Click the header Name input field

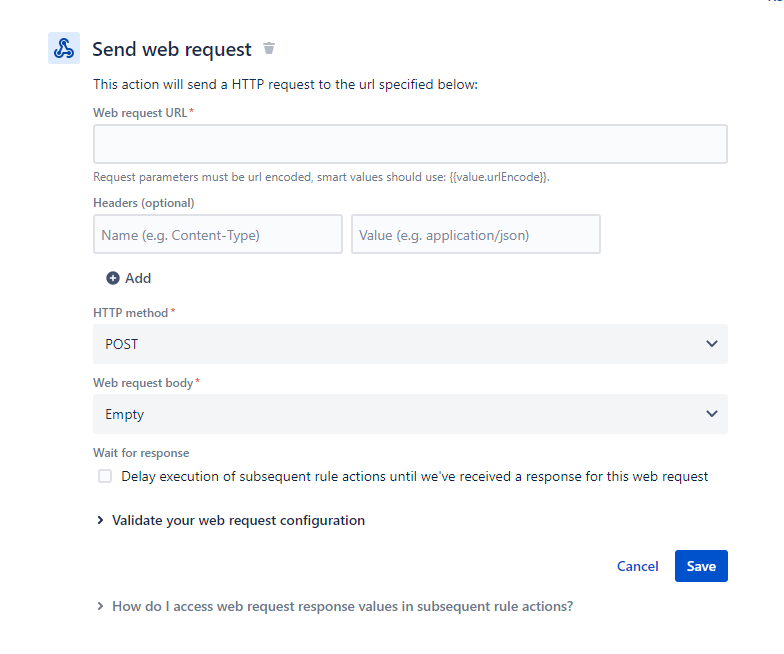tap(218, 234)
